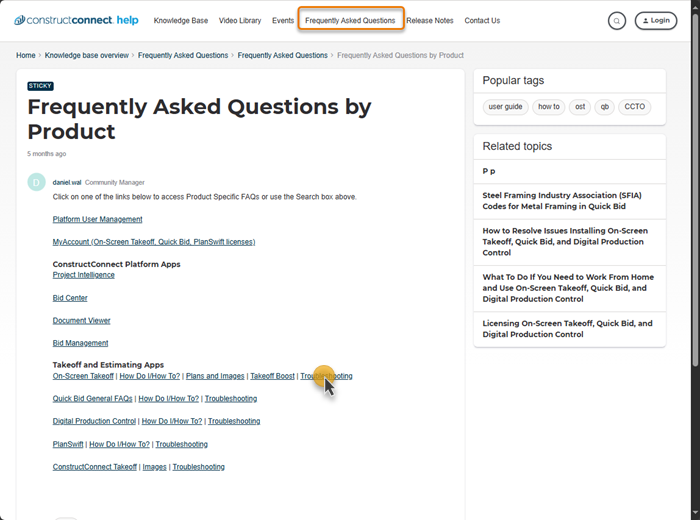This screenshot has height=520, width=700.
Task: Open Release Notes
Action: tap(430, 21)
